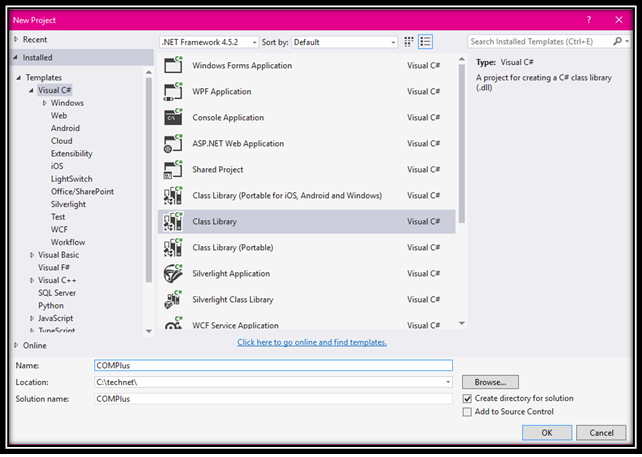Open link to find templates online
The image size is (642, 457).
click(x=312, y=342)
